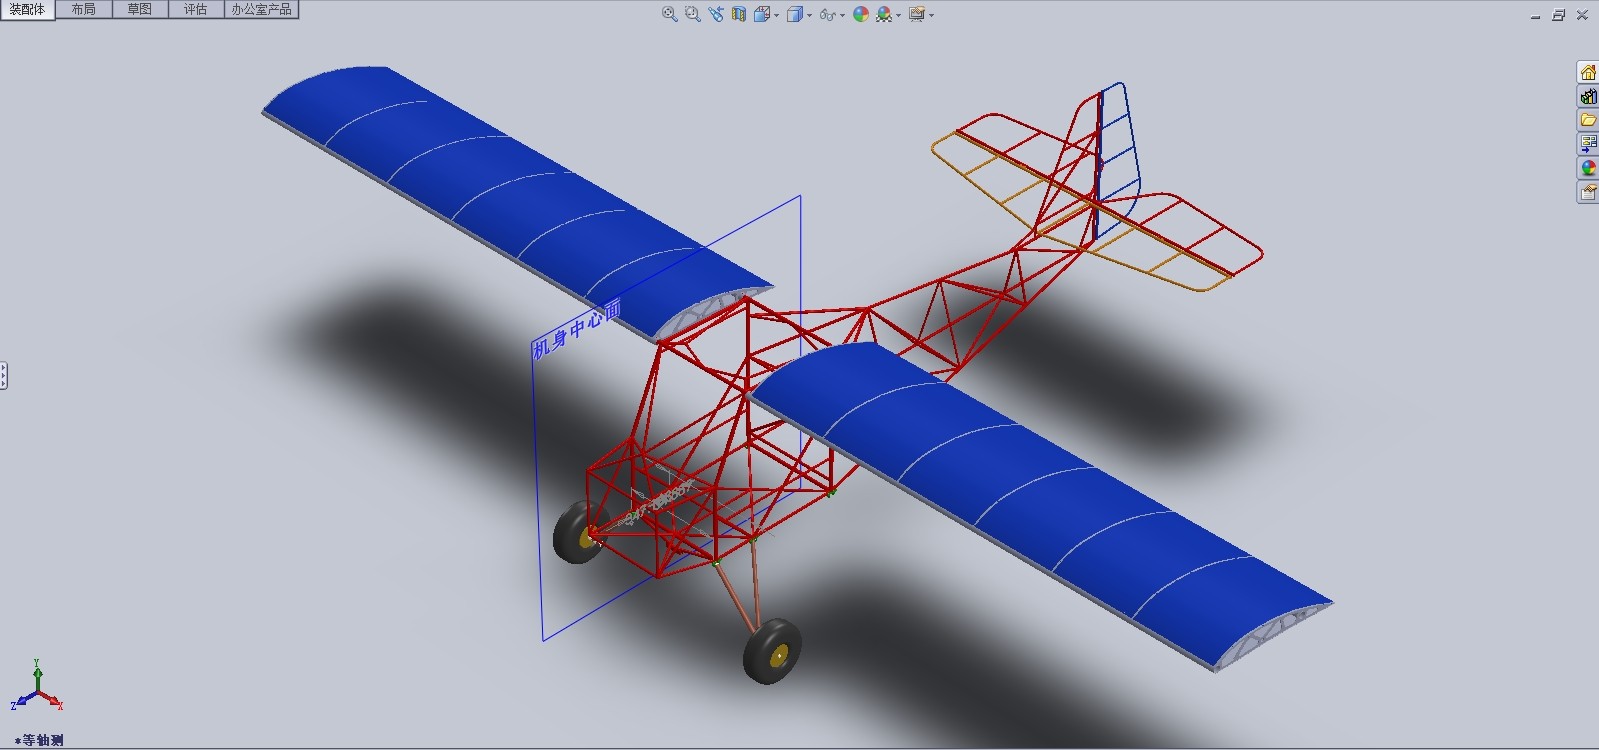Minimize the document window
This screenshot has height=750, width=1599.
coord(1535,16)
